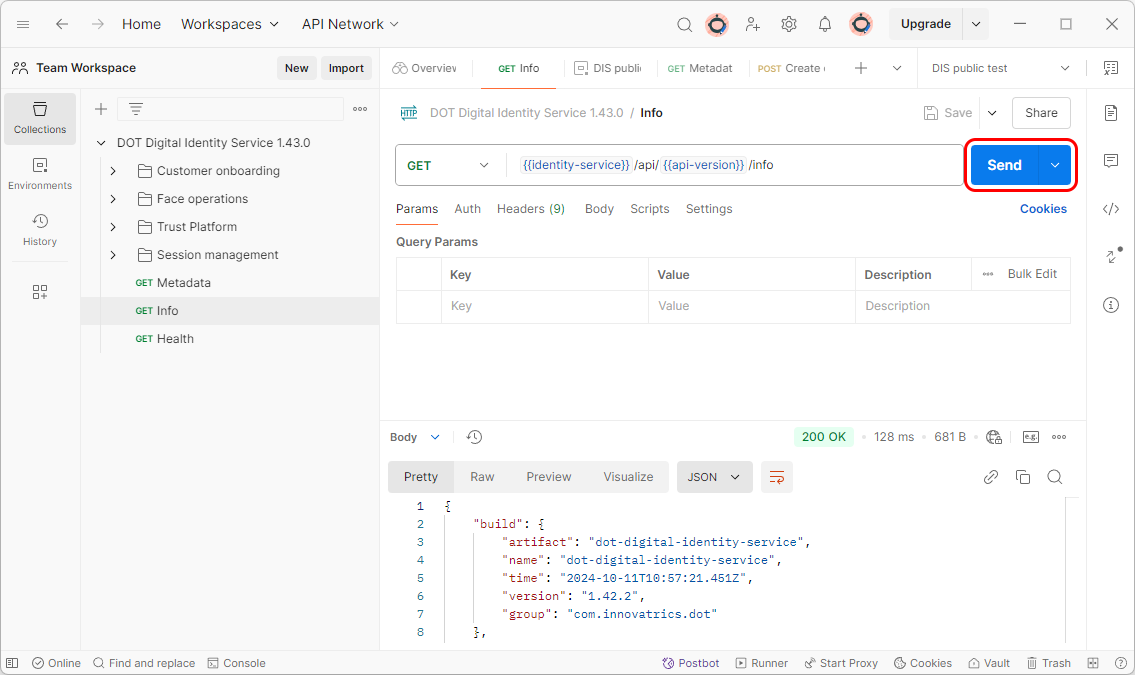This screenshot has height=675, width=1135.
Task: Switch to the Headers tab
Action: click(x=531, y=209)
